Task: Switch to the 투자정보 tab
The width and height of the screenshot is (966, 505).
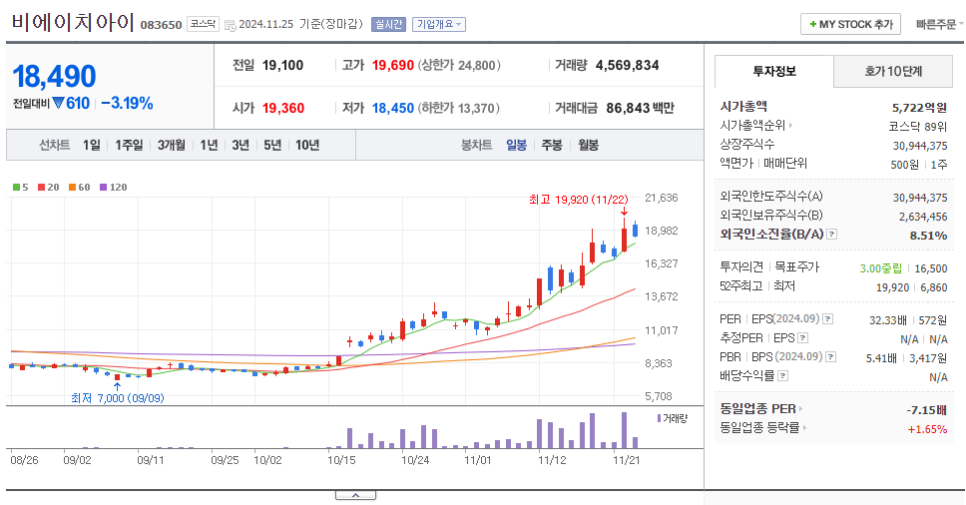Action: pyautogui.click(x=774, y=71)
